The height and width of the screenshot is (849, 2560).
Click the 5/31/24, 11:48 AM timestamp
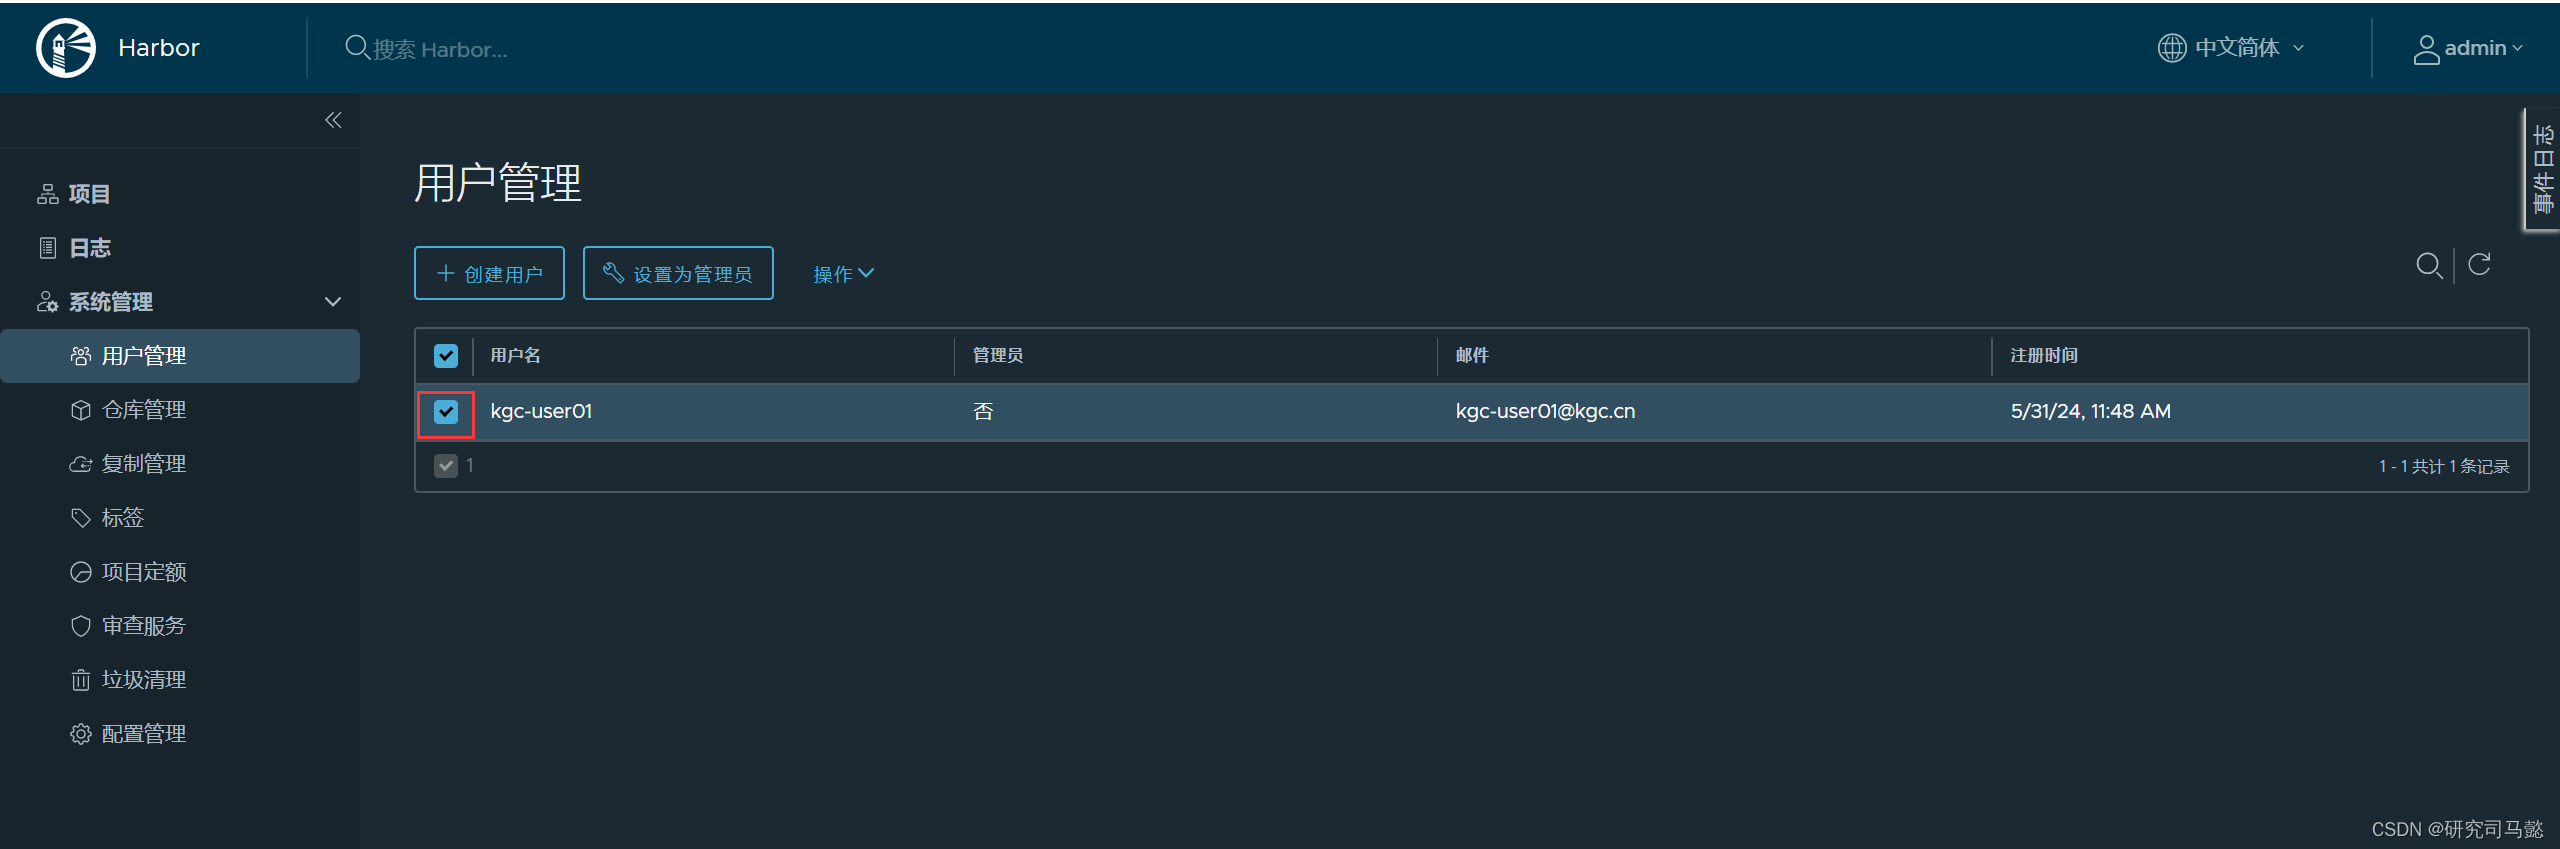click(2090, 411)
